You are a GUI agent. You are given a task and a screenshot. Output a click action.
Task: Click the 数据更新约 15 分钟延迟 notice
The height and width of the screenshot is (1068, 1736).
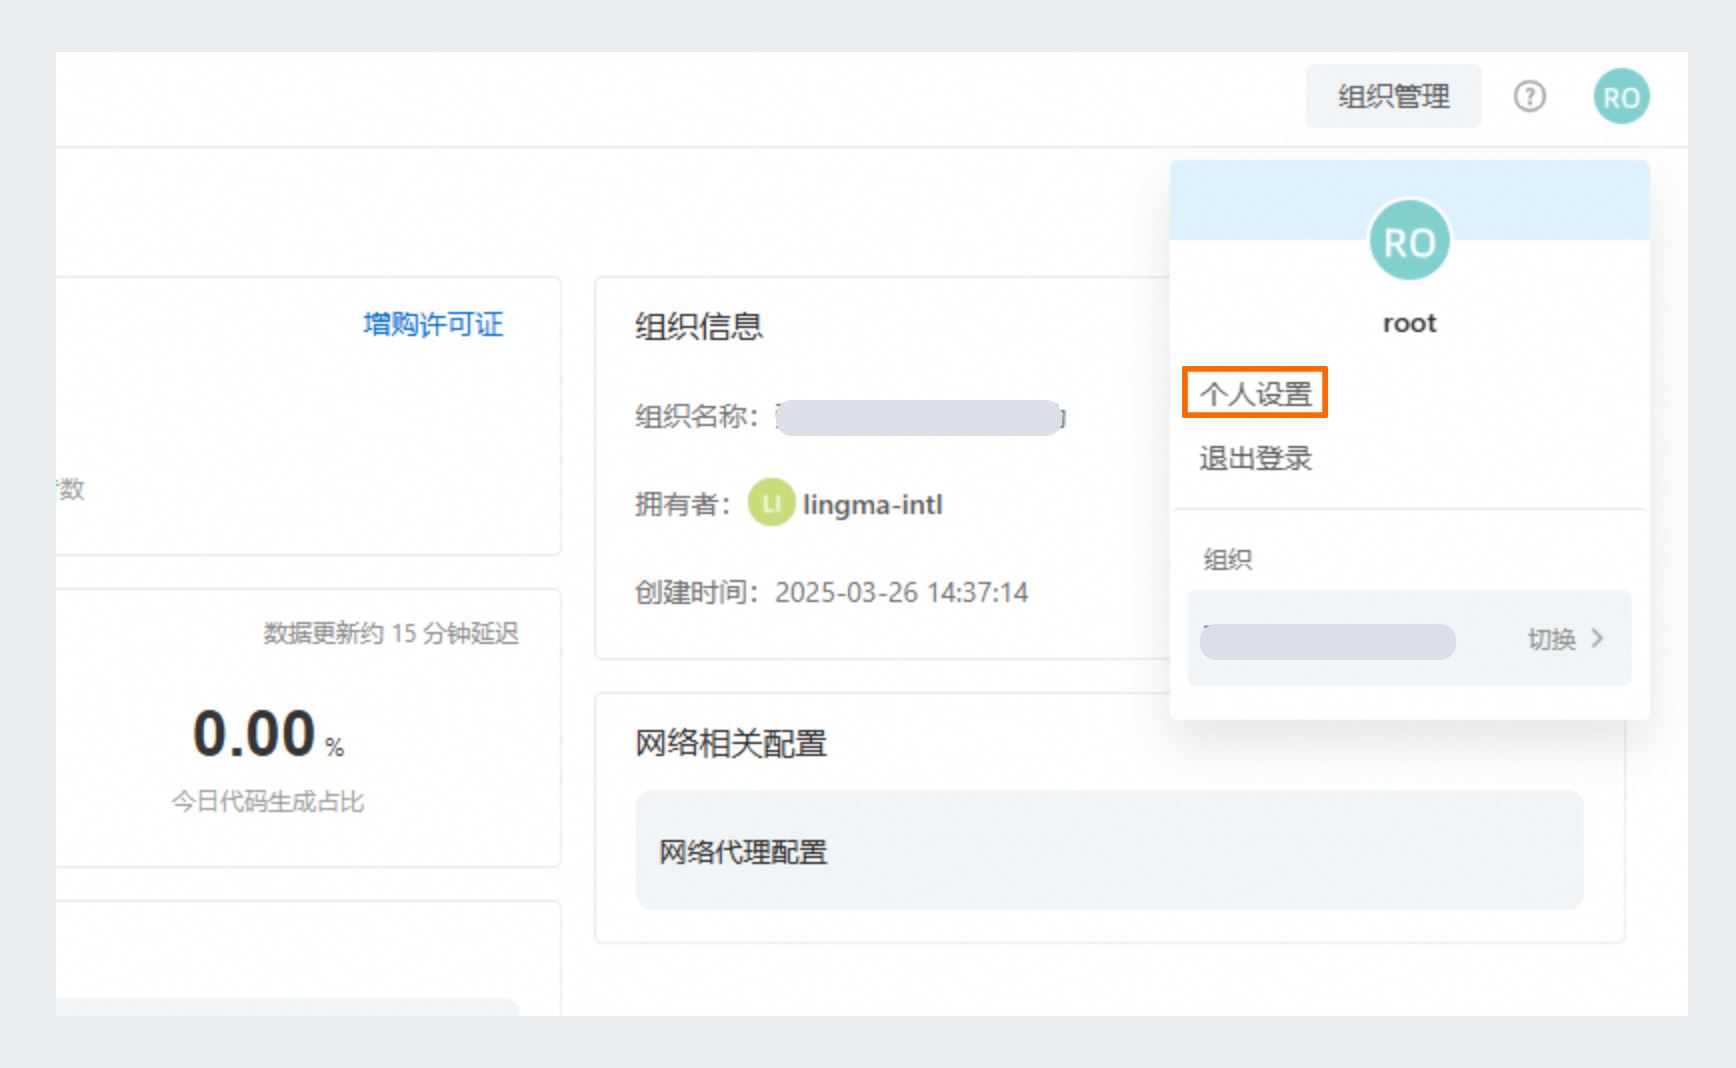(391, 633)
